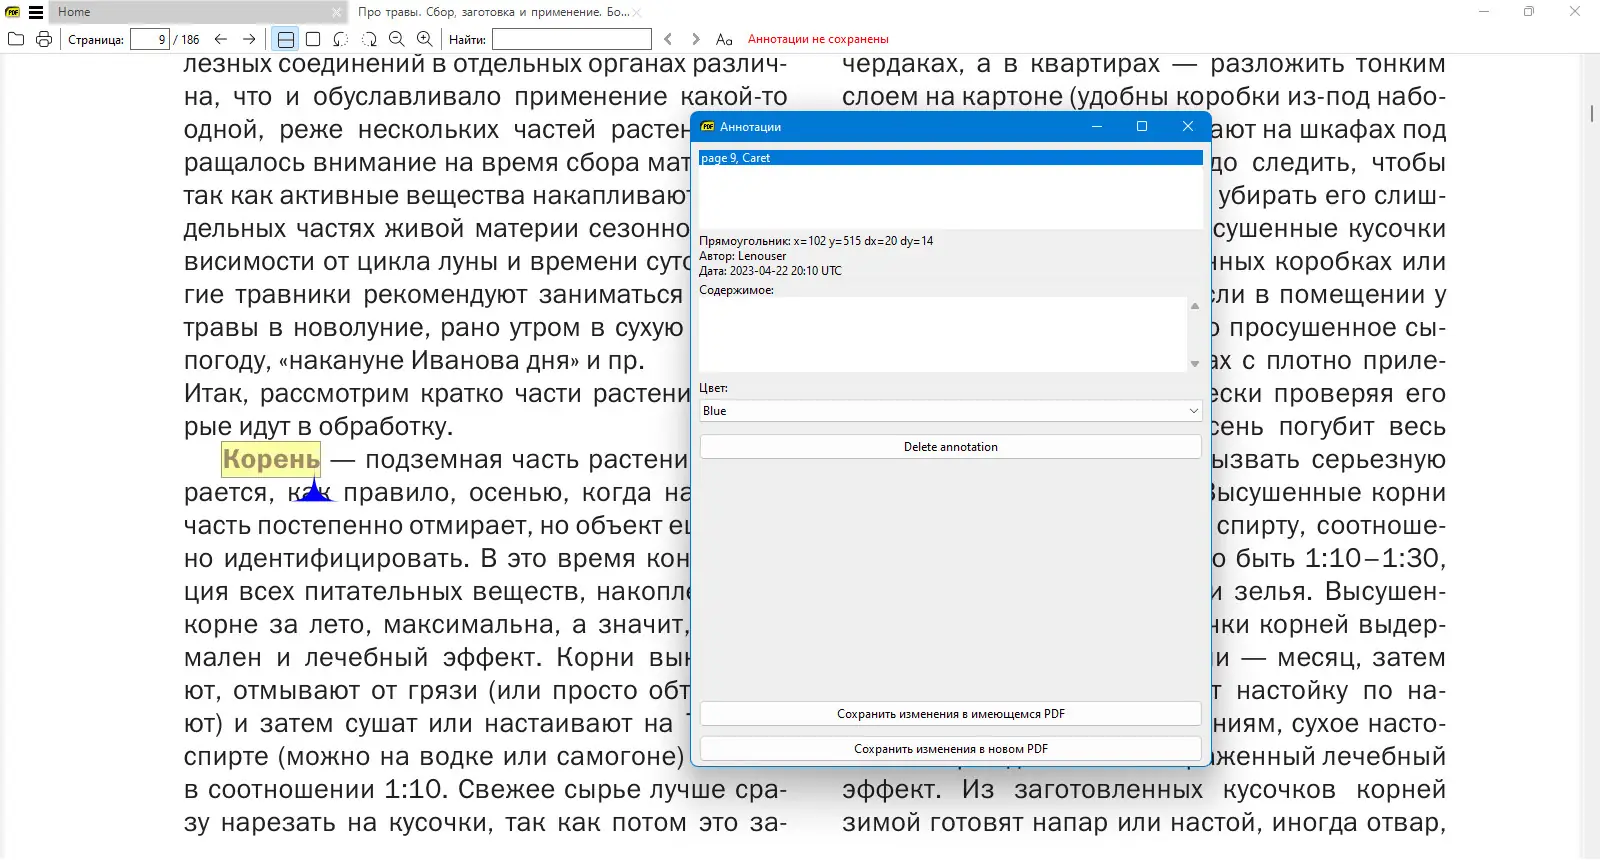
Task: Select the page 9, Caret annotation
Action: pyautogui.click(x=951, y=158)
